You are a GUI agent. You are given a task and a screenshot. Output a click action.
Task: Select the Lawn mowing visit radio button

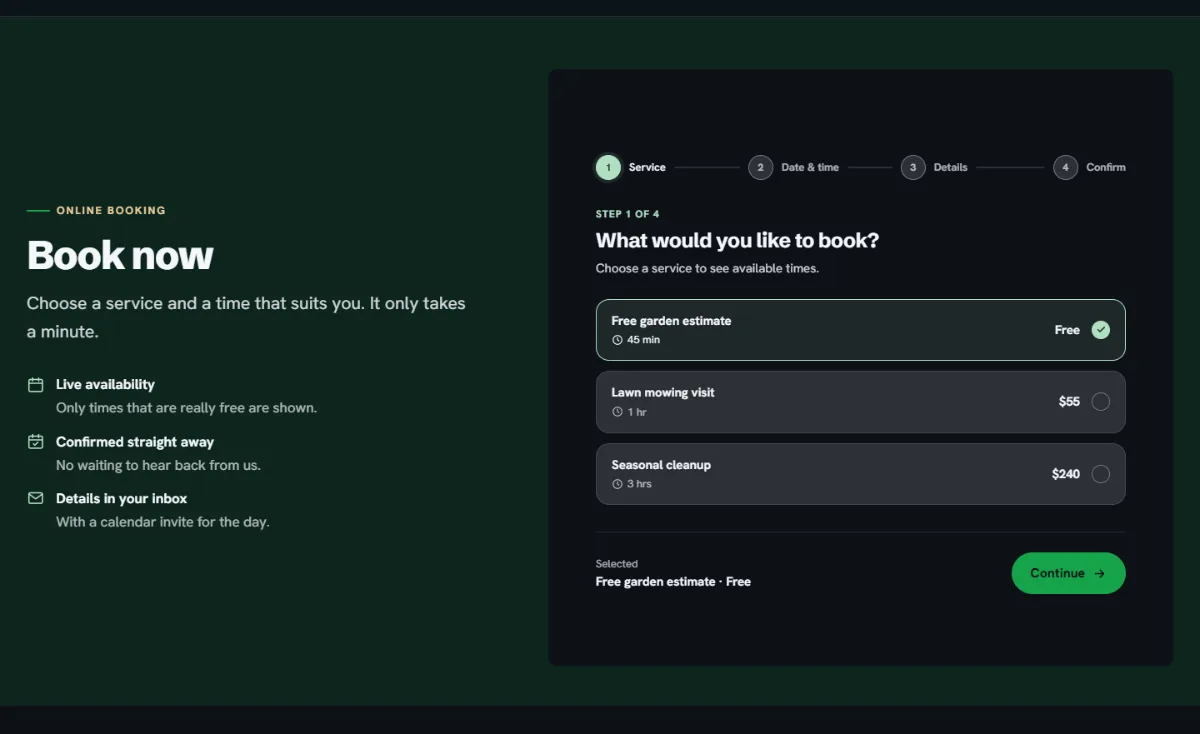click(1101, 402)
